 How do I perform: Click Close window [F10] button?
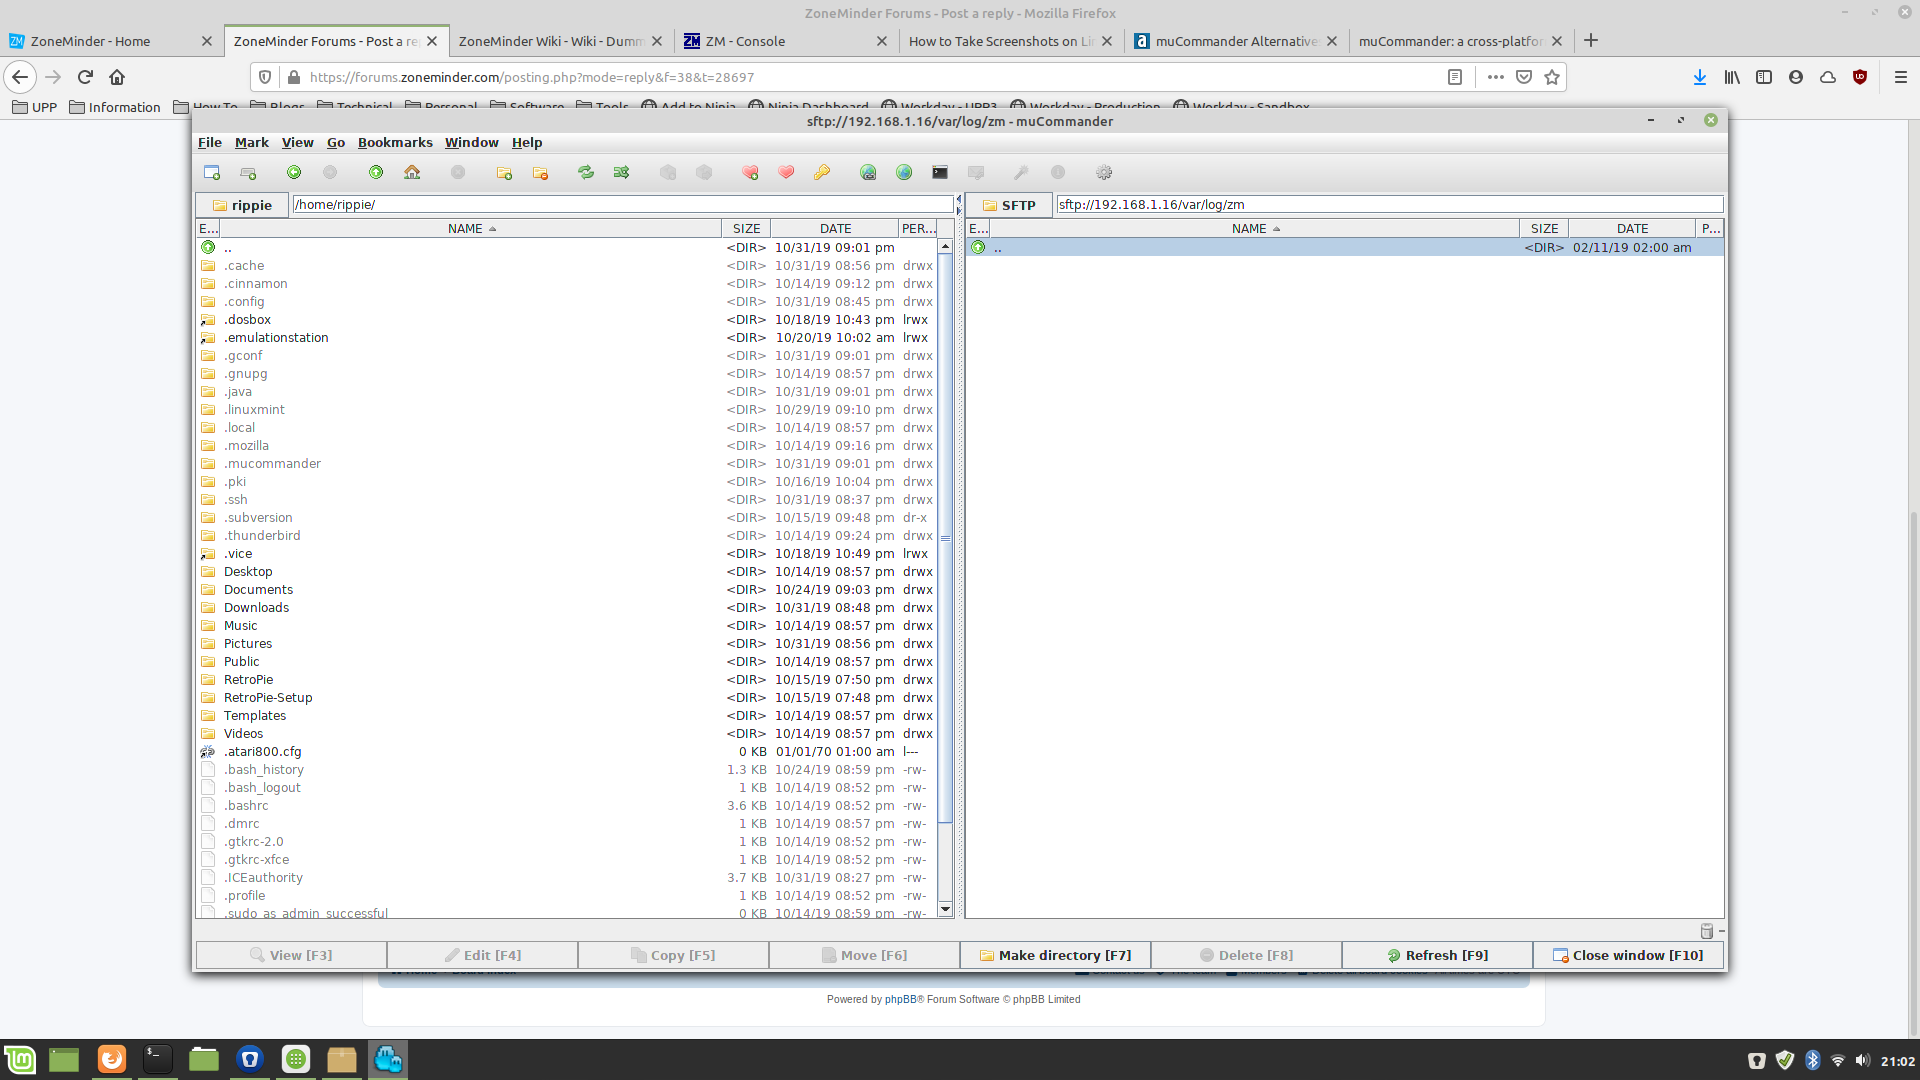tap(1628, 955)
